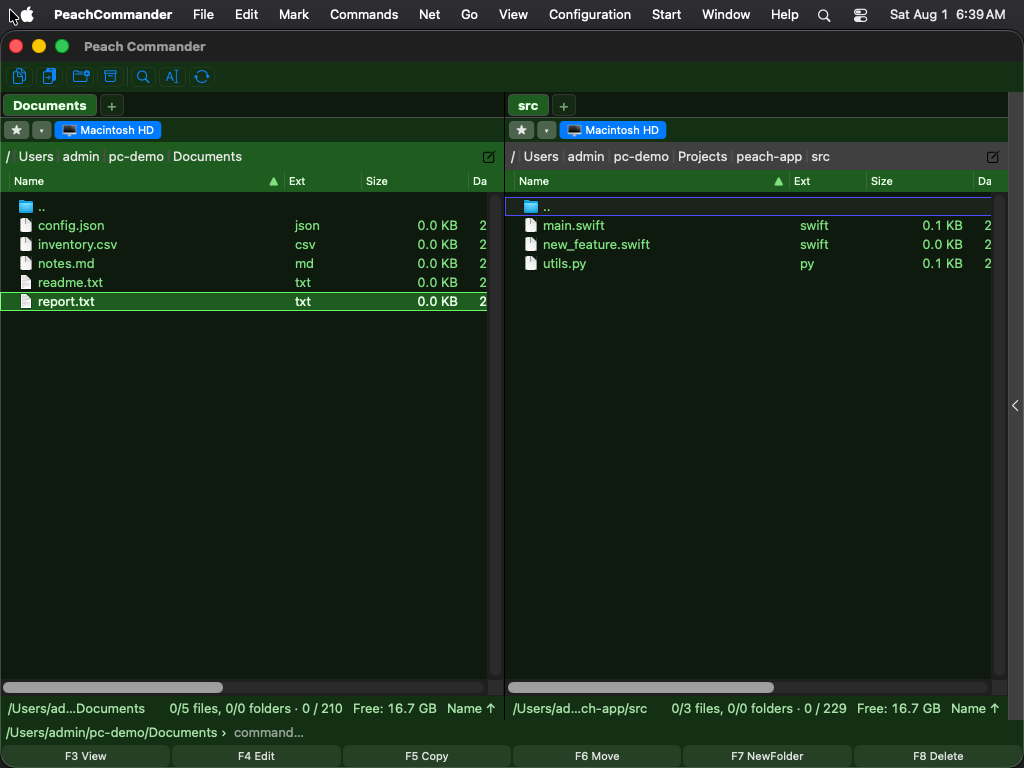Viewport: 1024px width, 768px height.
Task: Click pc-demo breadcrumb in left panel path
Action: pos(136,157)
